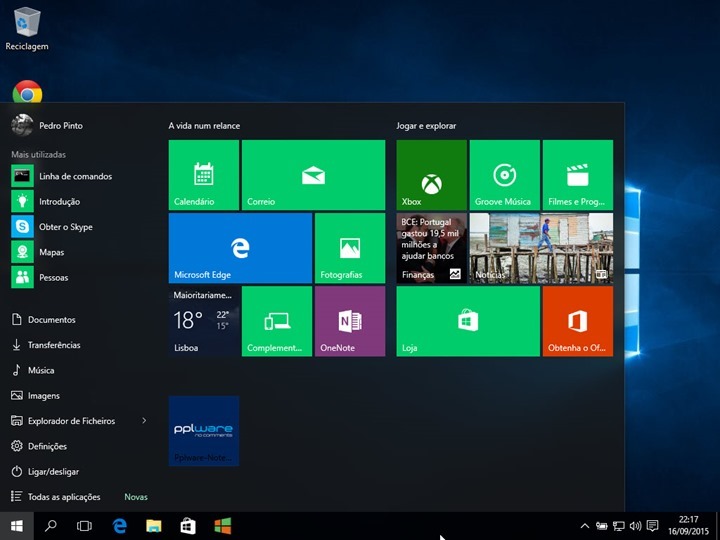Open the Finanças news tile

432,248
